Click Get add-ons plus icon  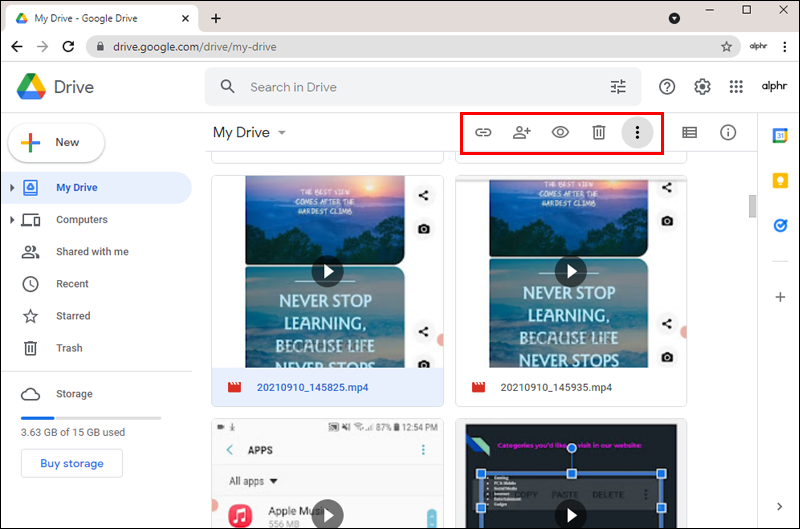pos(780,297)
